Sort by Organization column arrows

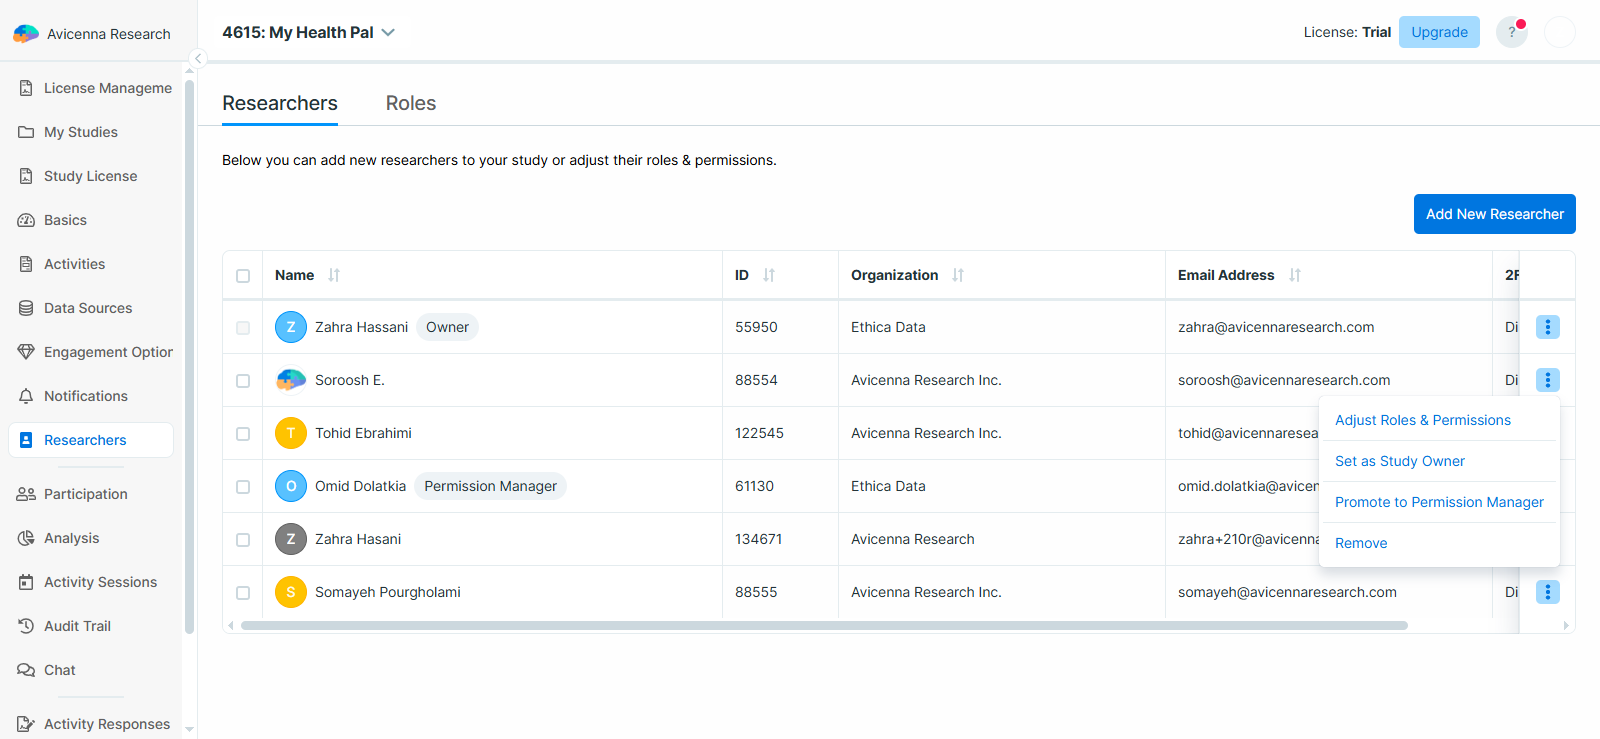click(958, 275)
